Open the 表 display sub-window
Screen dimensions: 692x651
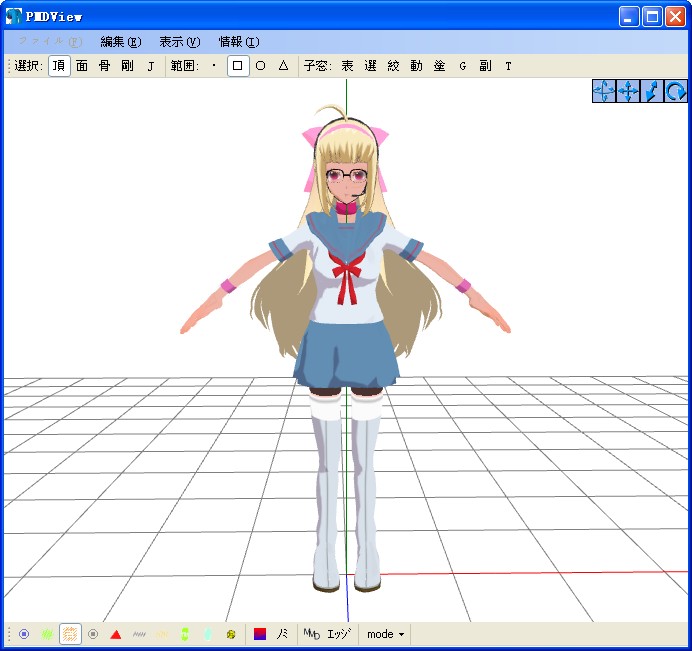pos(347,66)
